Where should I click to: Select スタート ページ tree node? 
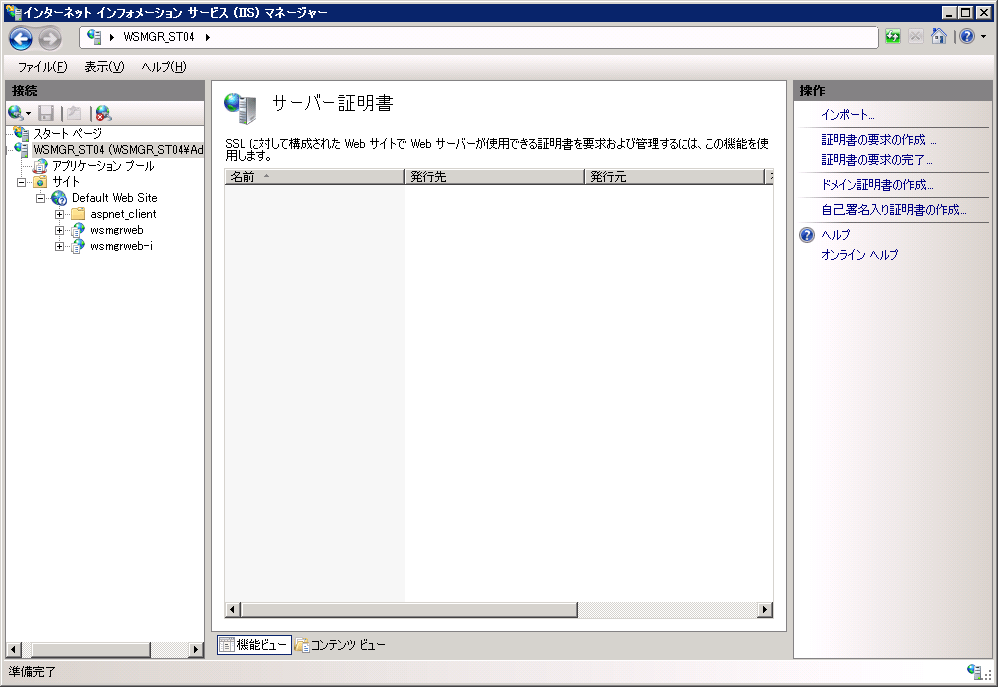click(67, 134)
